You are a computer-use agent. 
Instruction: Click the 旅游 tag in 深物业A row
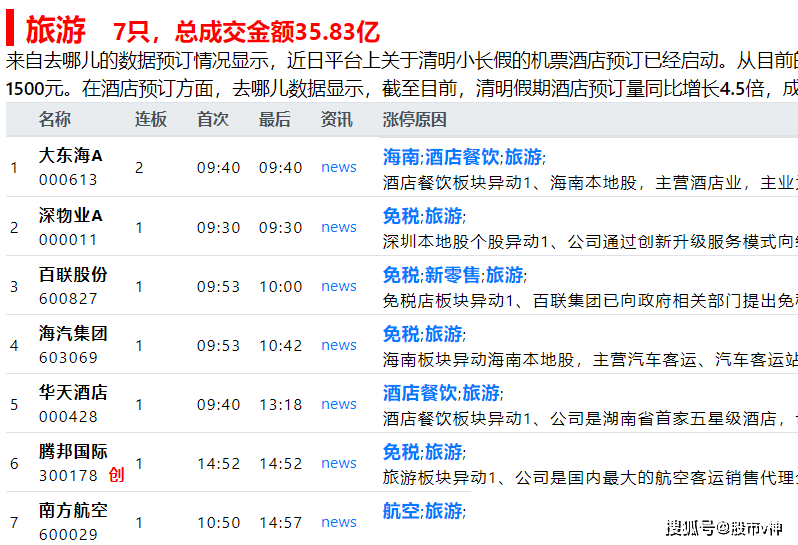443,216
